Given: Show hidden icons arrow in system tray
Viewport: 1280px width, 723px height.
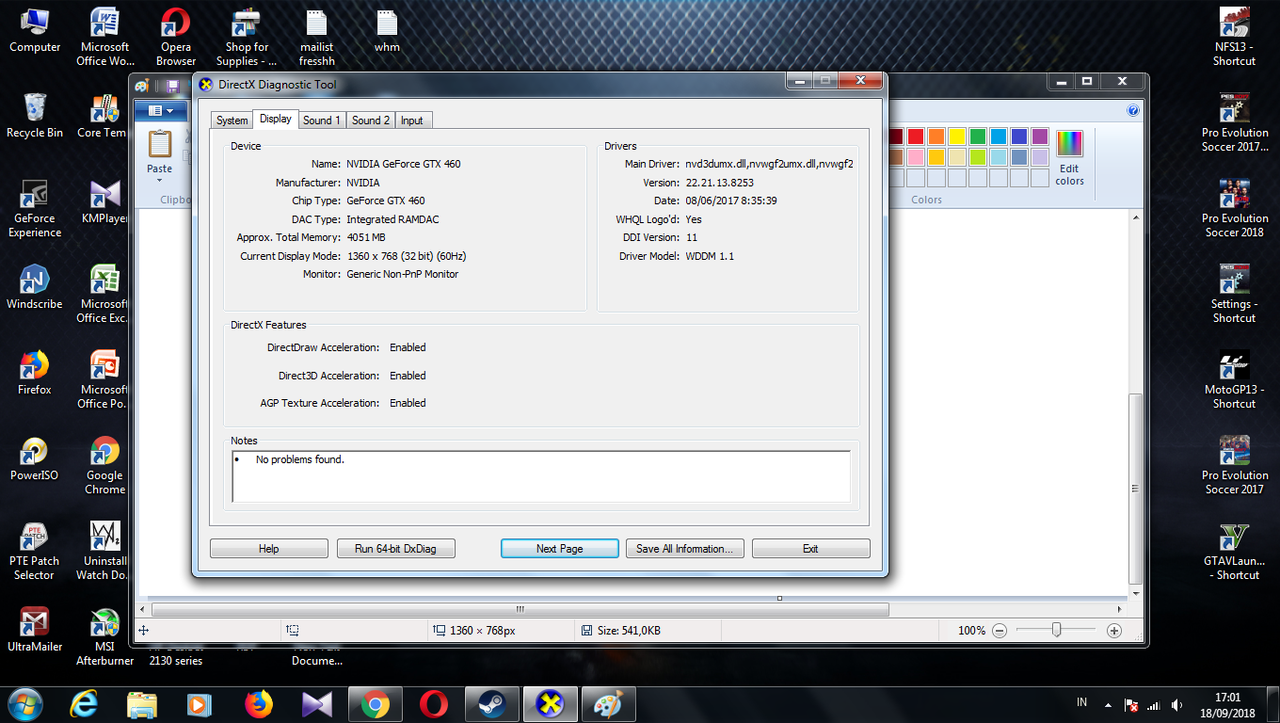Looking at the screenshot, I should point(1108,704).
